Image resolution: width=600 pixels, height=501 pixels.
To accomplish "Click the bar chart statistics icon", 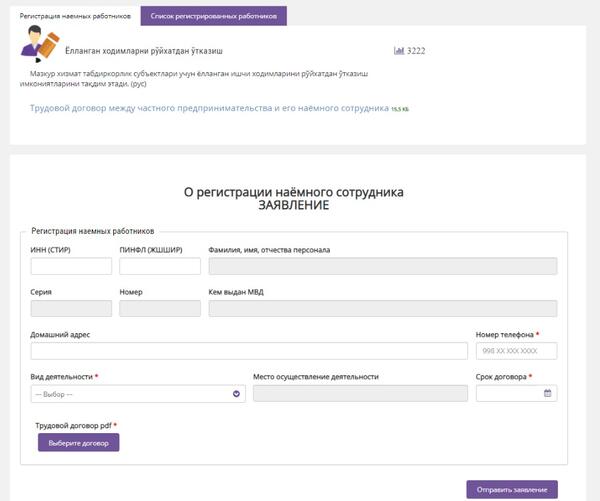I will coord(399,49).
